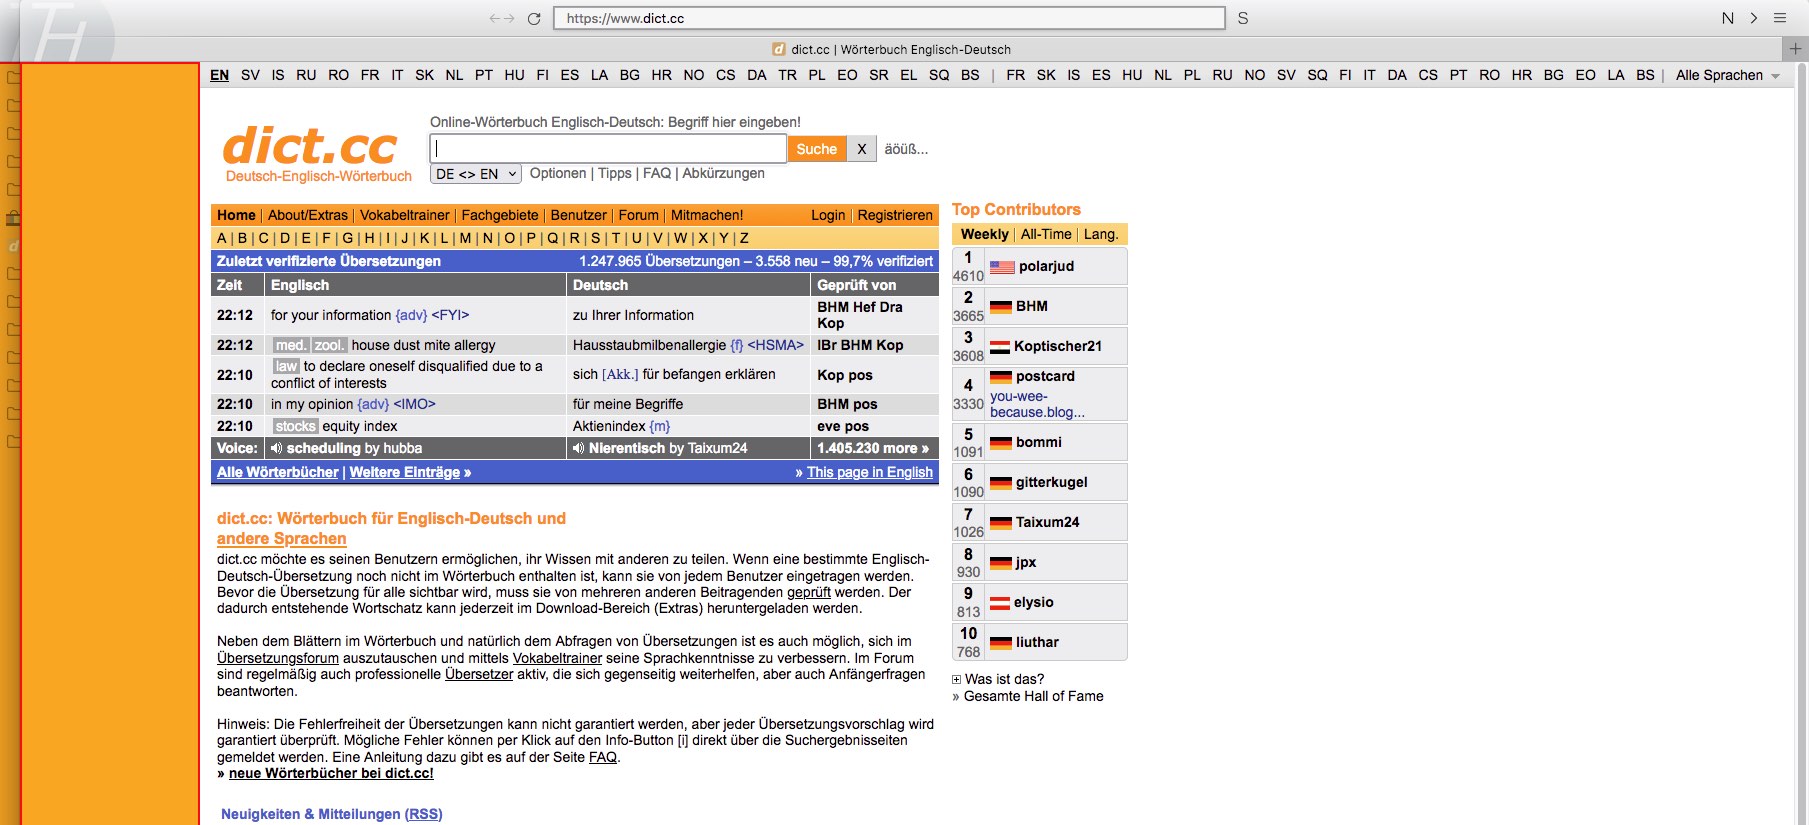This screenshot has height=825, width=1809.
Task: Play voice audio for 'scheduling'
Action: point(276,448)
